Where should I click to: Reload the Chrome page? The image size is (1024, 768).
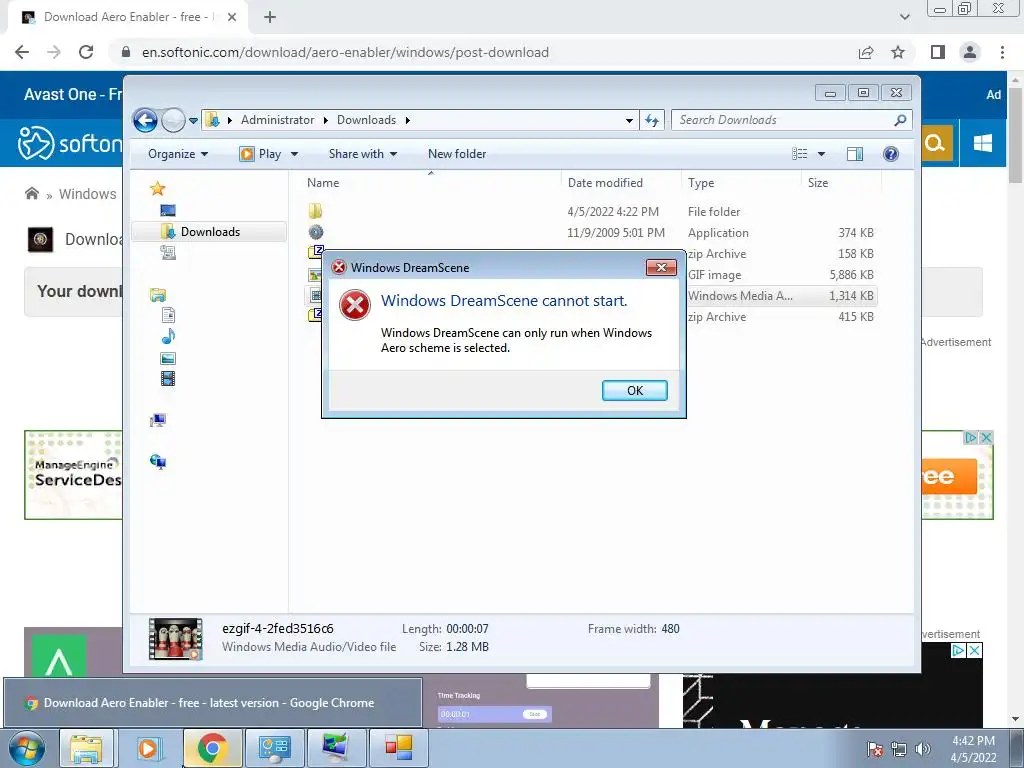(x=86, y=52)
